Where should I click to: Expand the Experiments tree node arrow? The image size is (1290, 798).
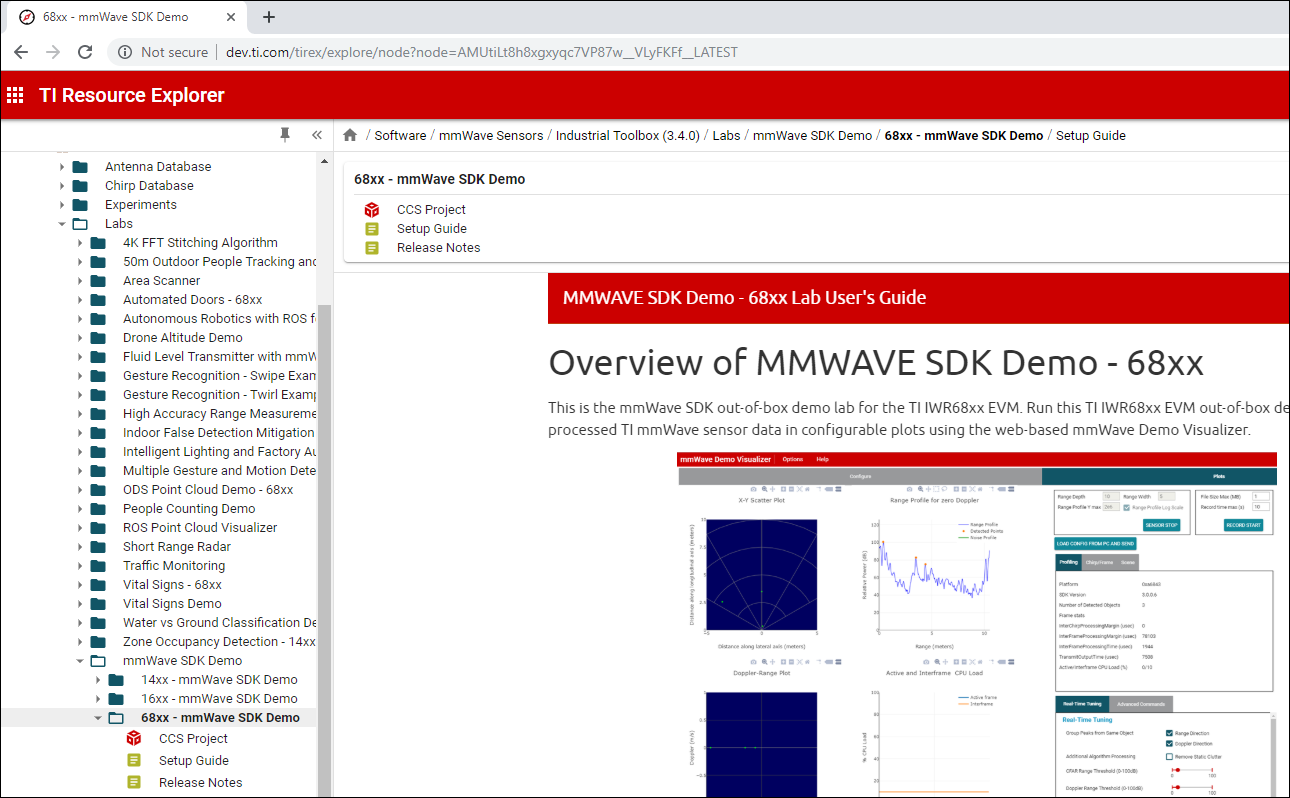[62, 205]
